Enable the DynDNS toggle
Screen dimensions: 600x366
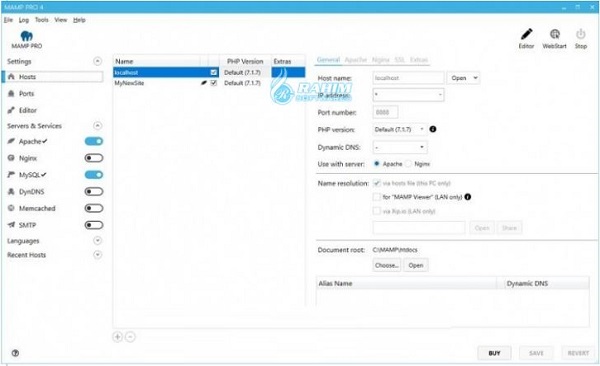coord(94,191)
